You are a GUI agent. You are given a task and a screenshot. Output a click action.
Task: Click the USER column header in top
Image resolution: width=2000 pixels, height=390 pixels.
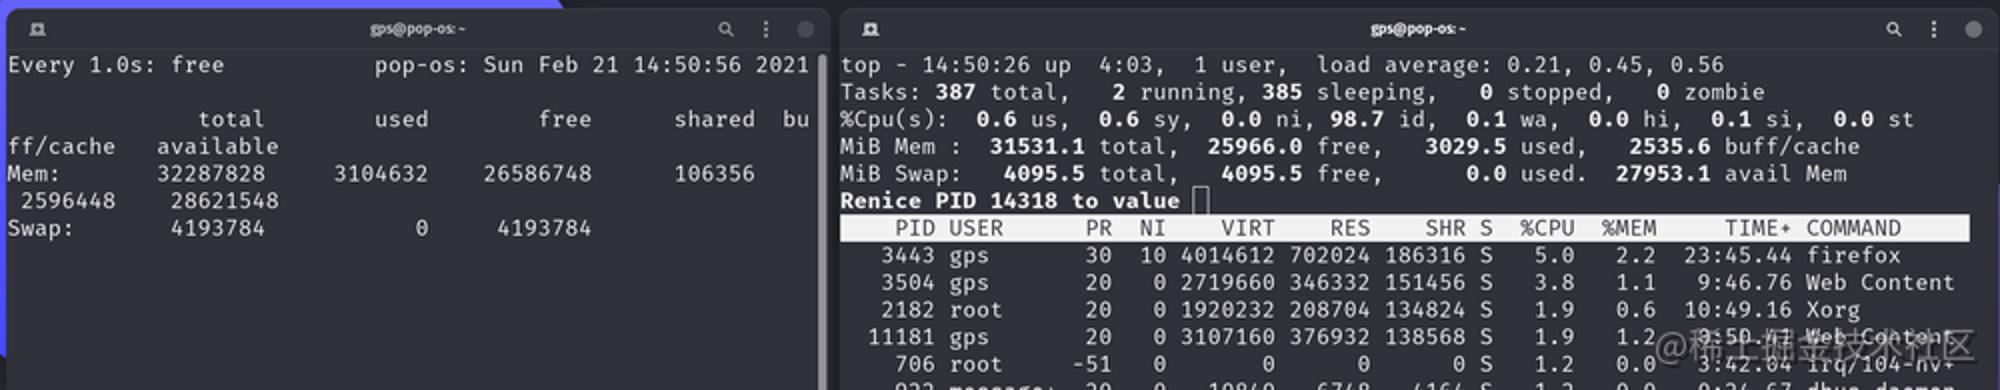[x=976, y=228]
